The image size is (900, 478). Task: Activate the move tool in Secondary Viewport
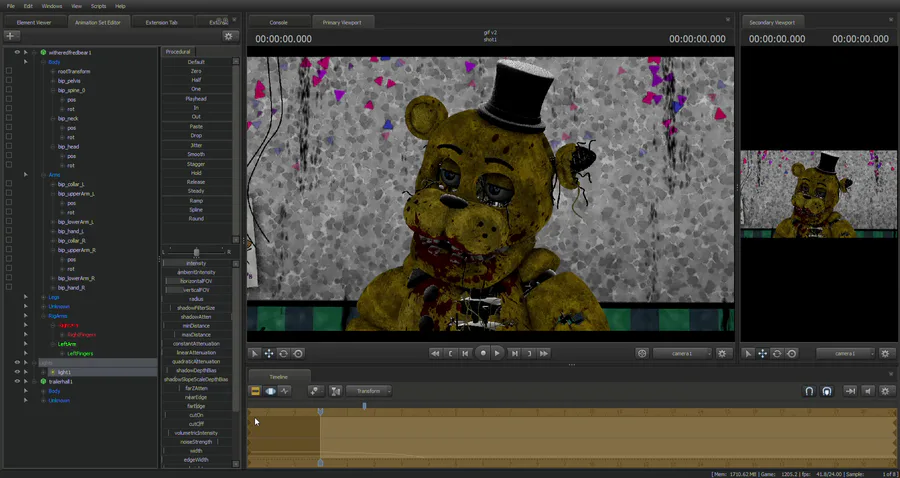tap(762, 353)
